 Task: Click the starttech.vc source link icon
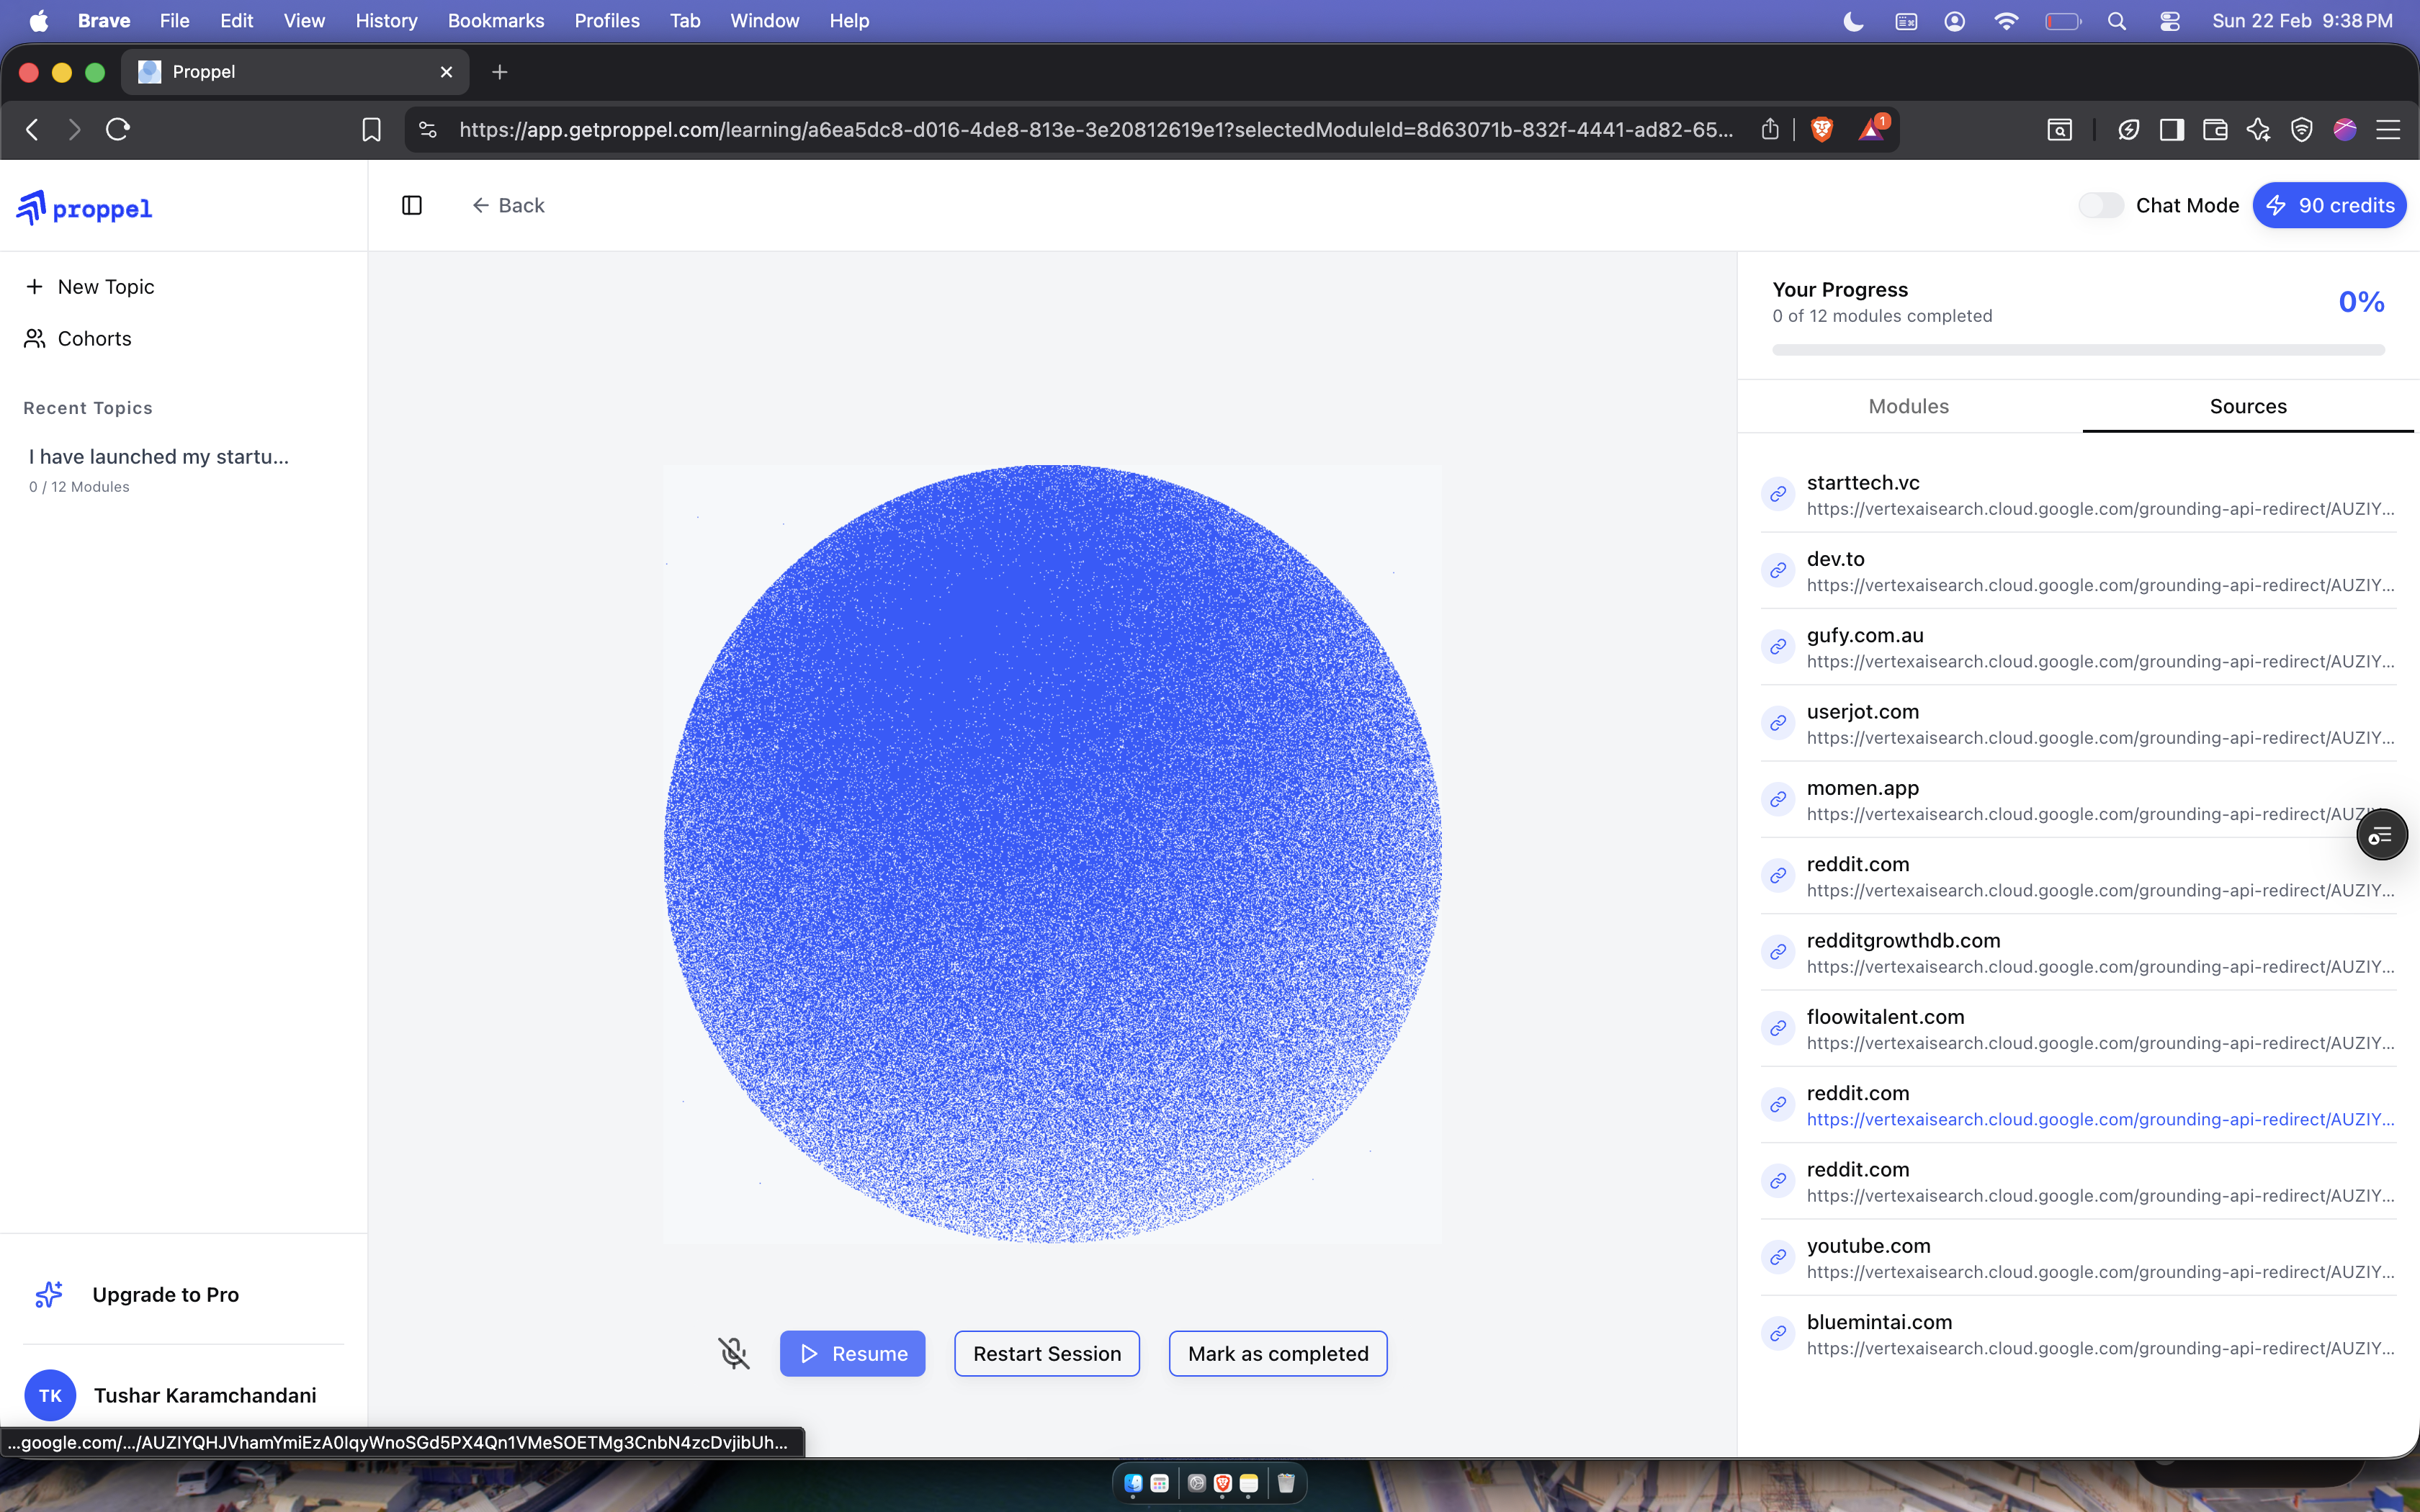coord(1778,494)
